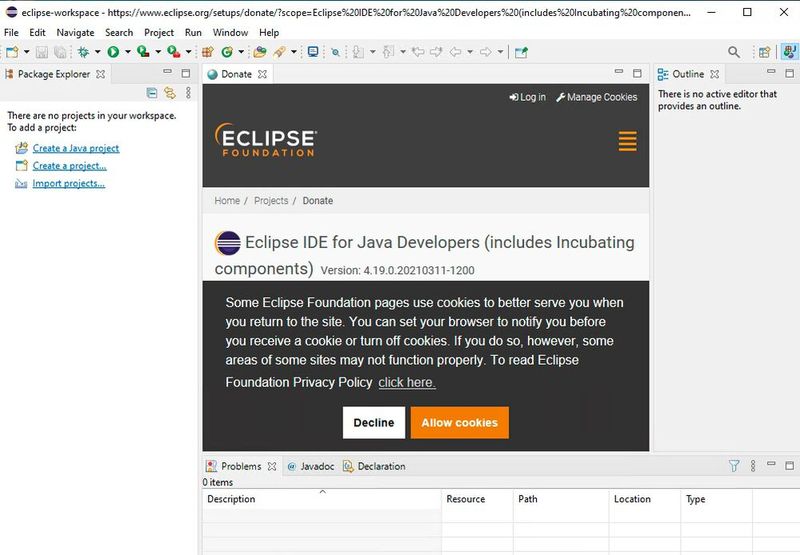Viewport: 800px width, 555px height.
Task: Open the Project menu
Action: [x=159, y=33]
